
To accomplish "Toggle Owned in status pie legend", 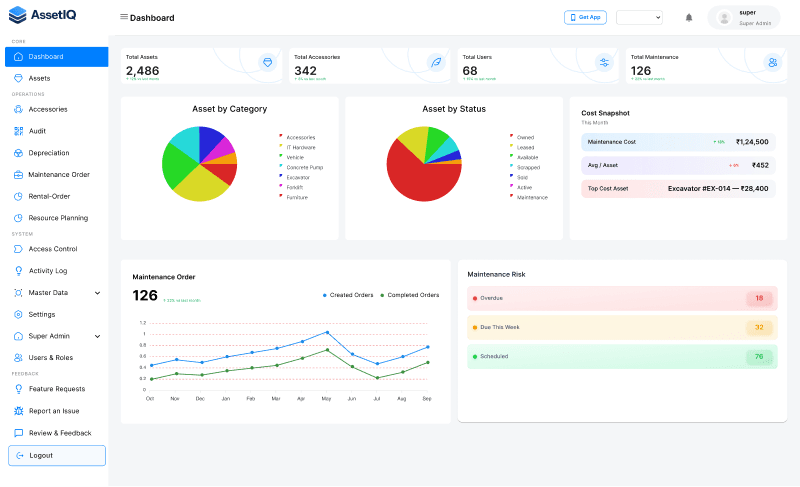I will 522,137.
